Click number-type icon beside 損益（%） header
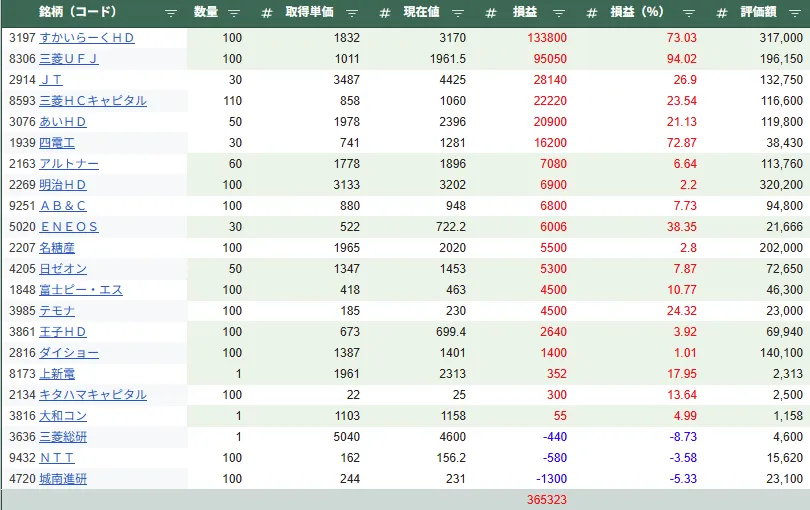Image resolution: width=810 pixels, height=510 pixels. [x=592, y=13]
